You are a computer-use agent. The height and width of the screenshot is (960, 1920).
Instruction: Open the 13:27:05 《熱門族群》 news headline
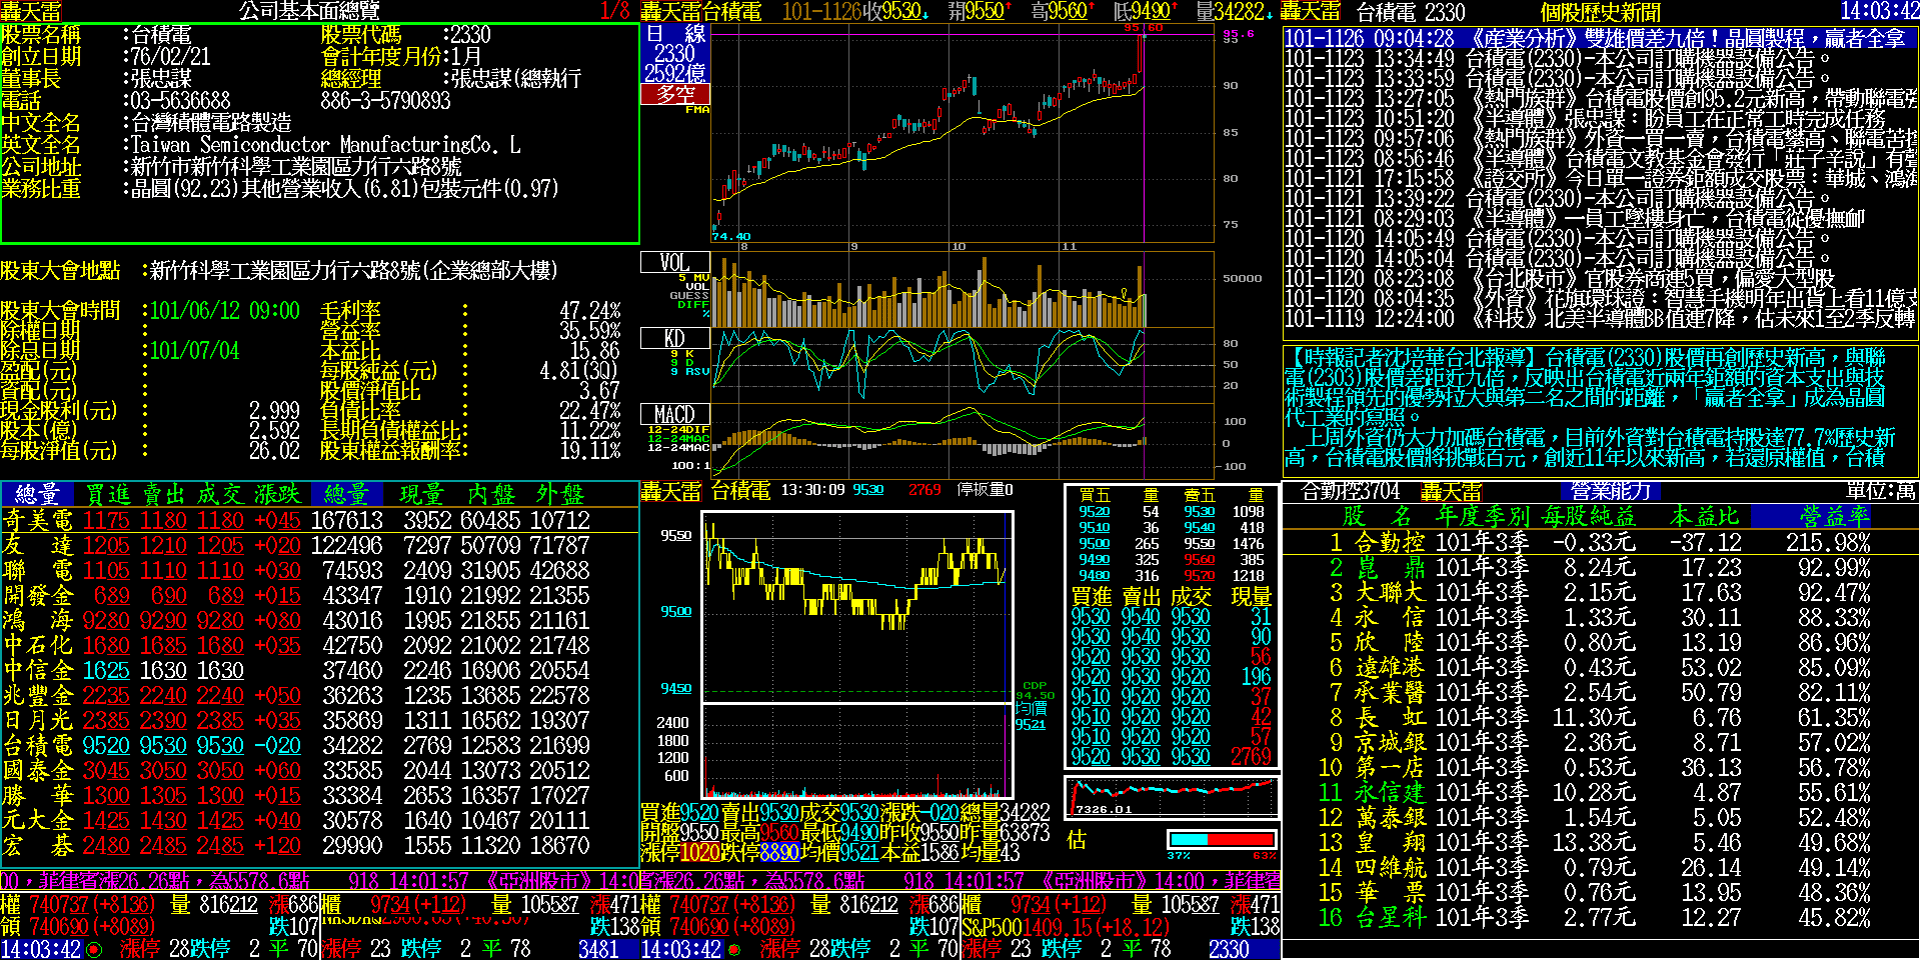1601,98
